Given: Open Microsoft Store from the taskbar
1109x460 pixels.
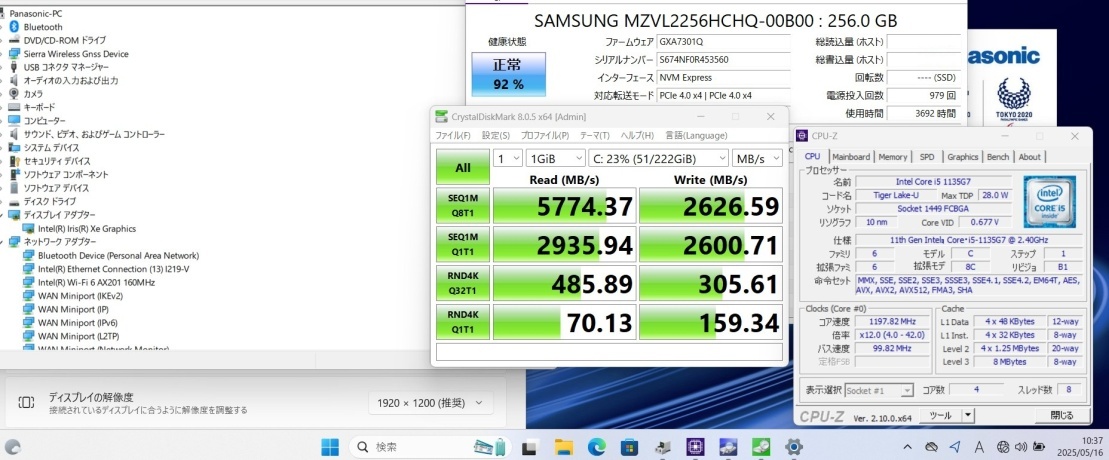Looking at the screenshot, I should 629,447.
